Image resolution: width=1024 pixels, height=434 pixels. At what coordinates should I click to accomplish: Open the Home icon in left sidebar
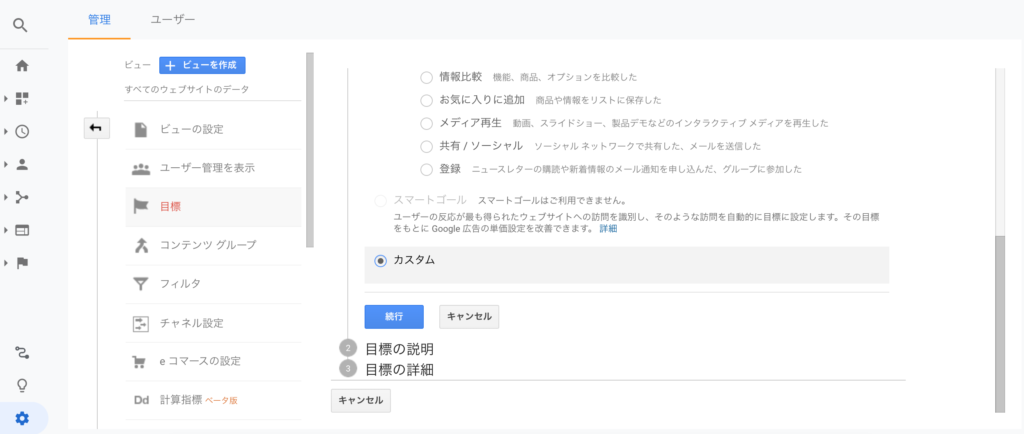coord(22,66)
